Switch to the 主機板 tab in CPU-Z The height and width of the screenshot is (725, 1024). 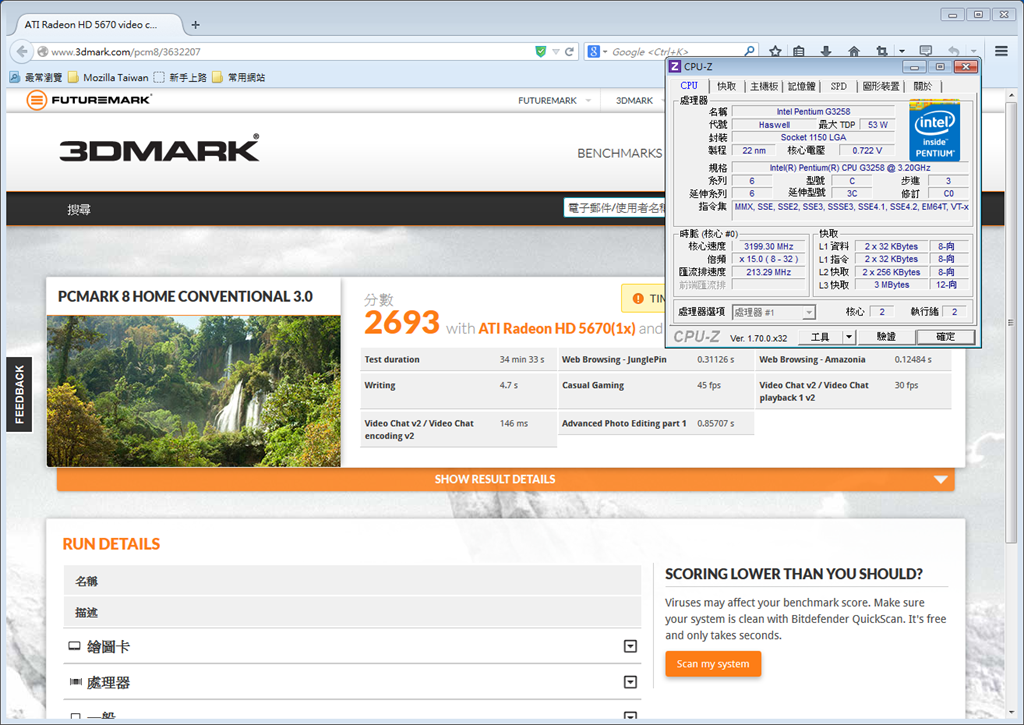coord(764,86)
